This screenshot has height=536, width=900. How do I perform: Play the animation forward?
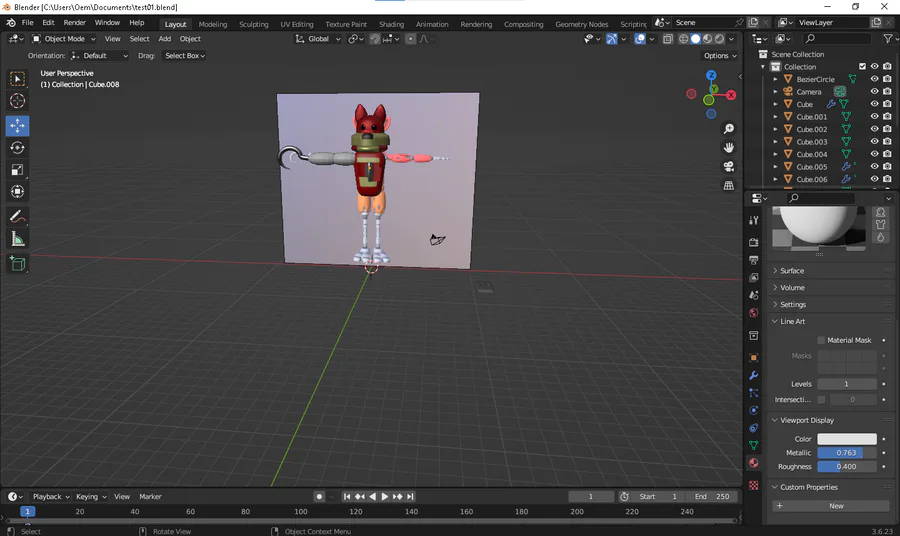click(385, 496)
